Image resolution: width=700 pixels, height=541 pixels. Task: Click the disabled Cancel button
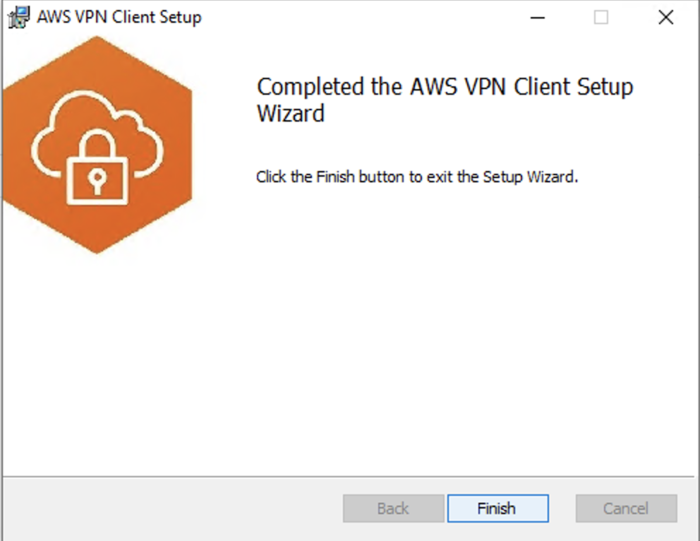click(626, 508)
